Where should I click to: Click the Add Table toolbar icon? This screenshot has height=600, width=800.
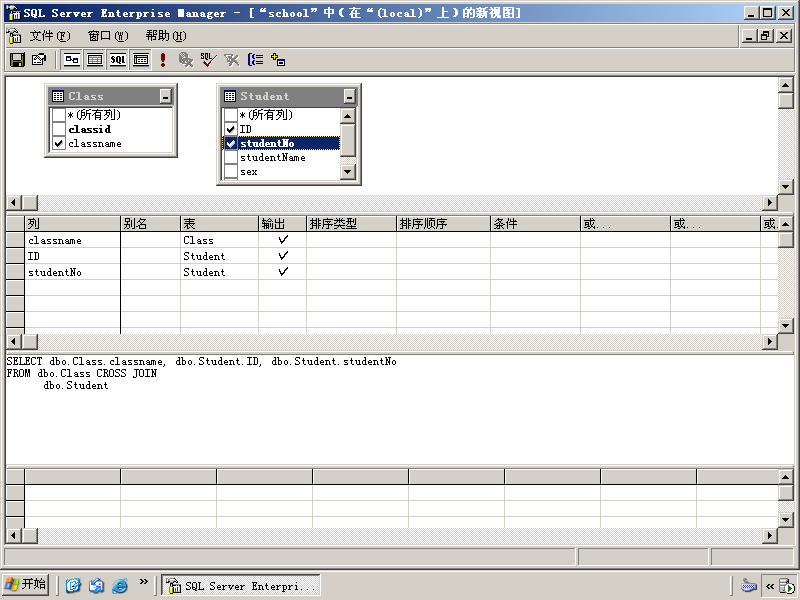click(278, 60)
